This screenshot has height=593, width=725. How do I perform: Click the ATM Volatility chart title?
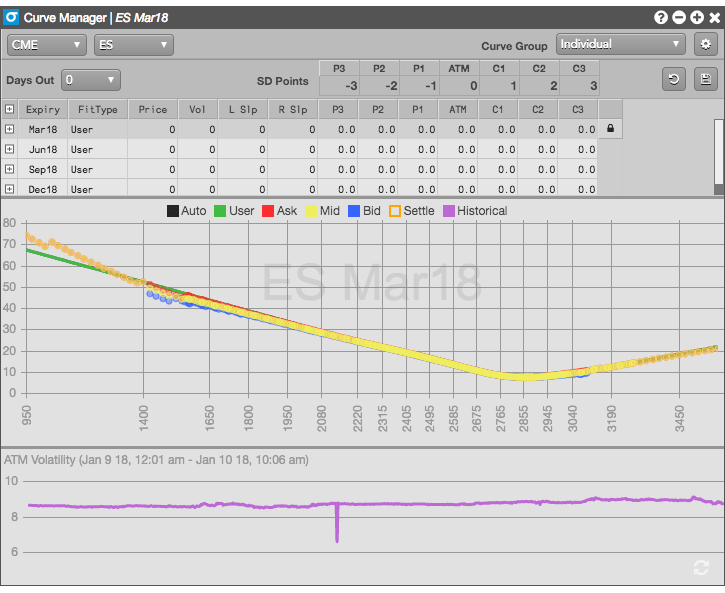point(156,460)
